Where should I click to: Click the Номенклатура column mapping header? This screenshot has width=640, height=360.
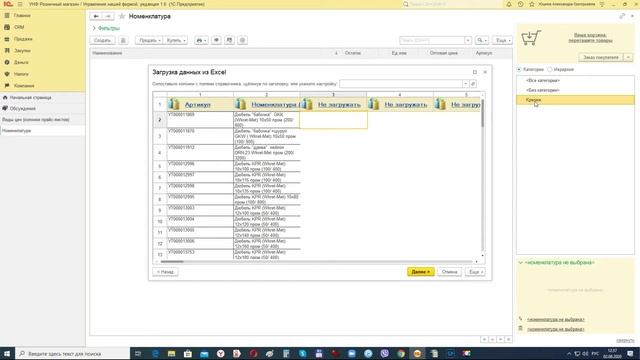(x=274, y=105)
